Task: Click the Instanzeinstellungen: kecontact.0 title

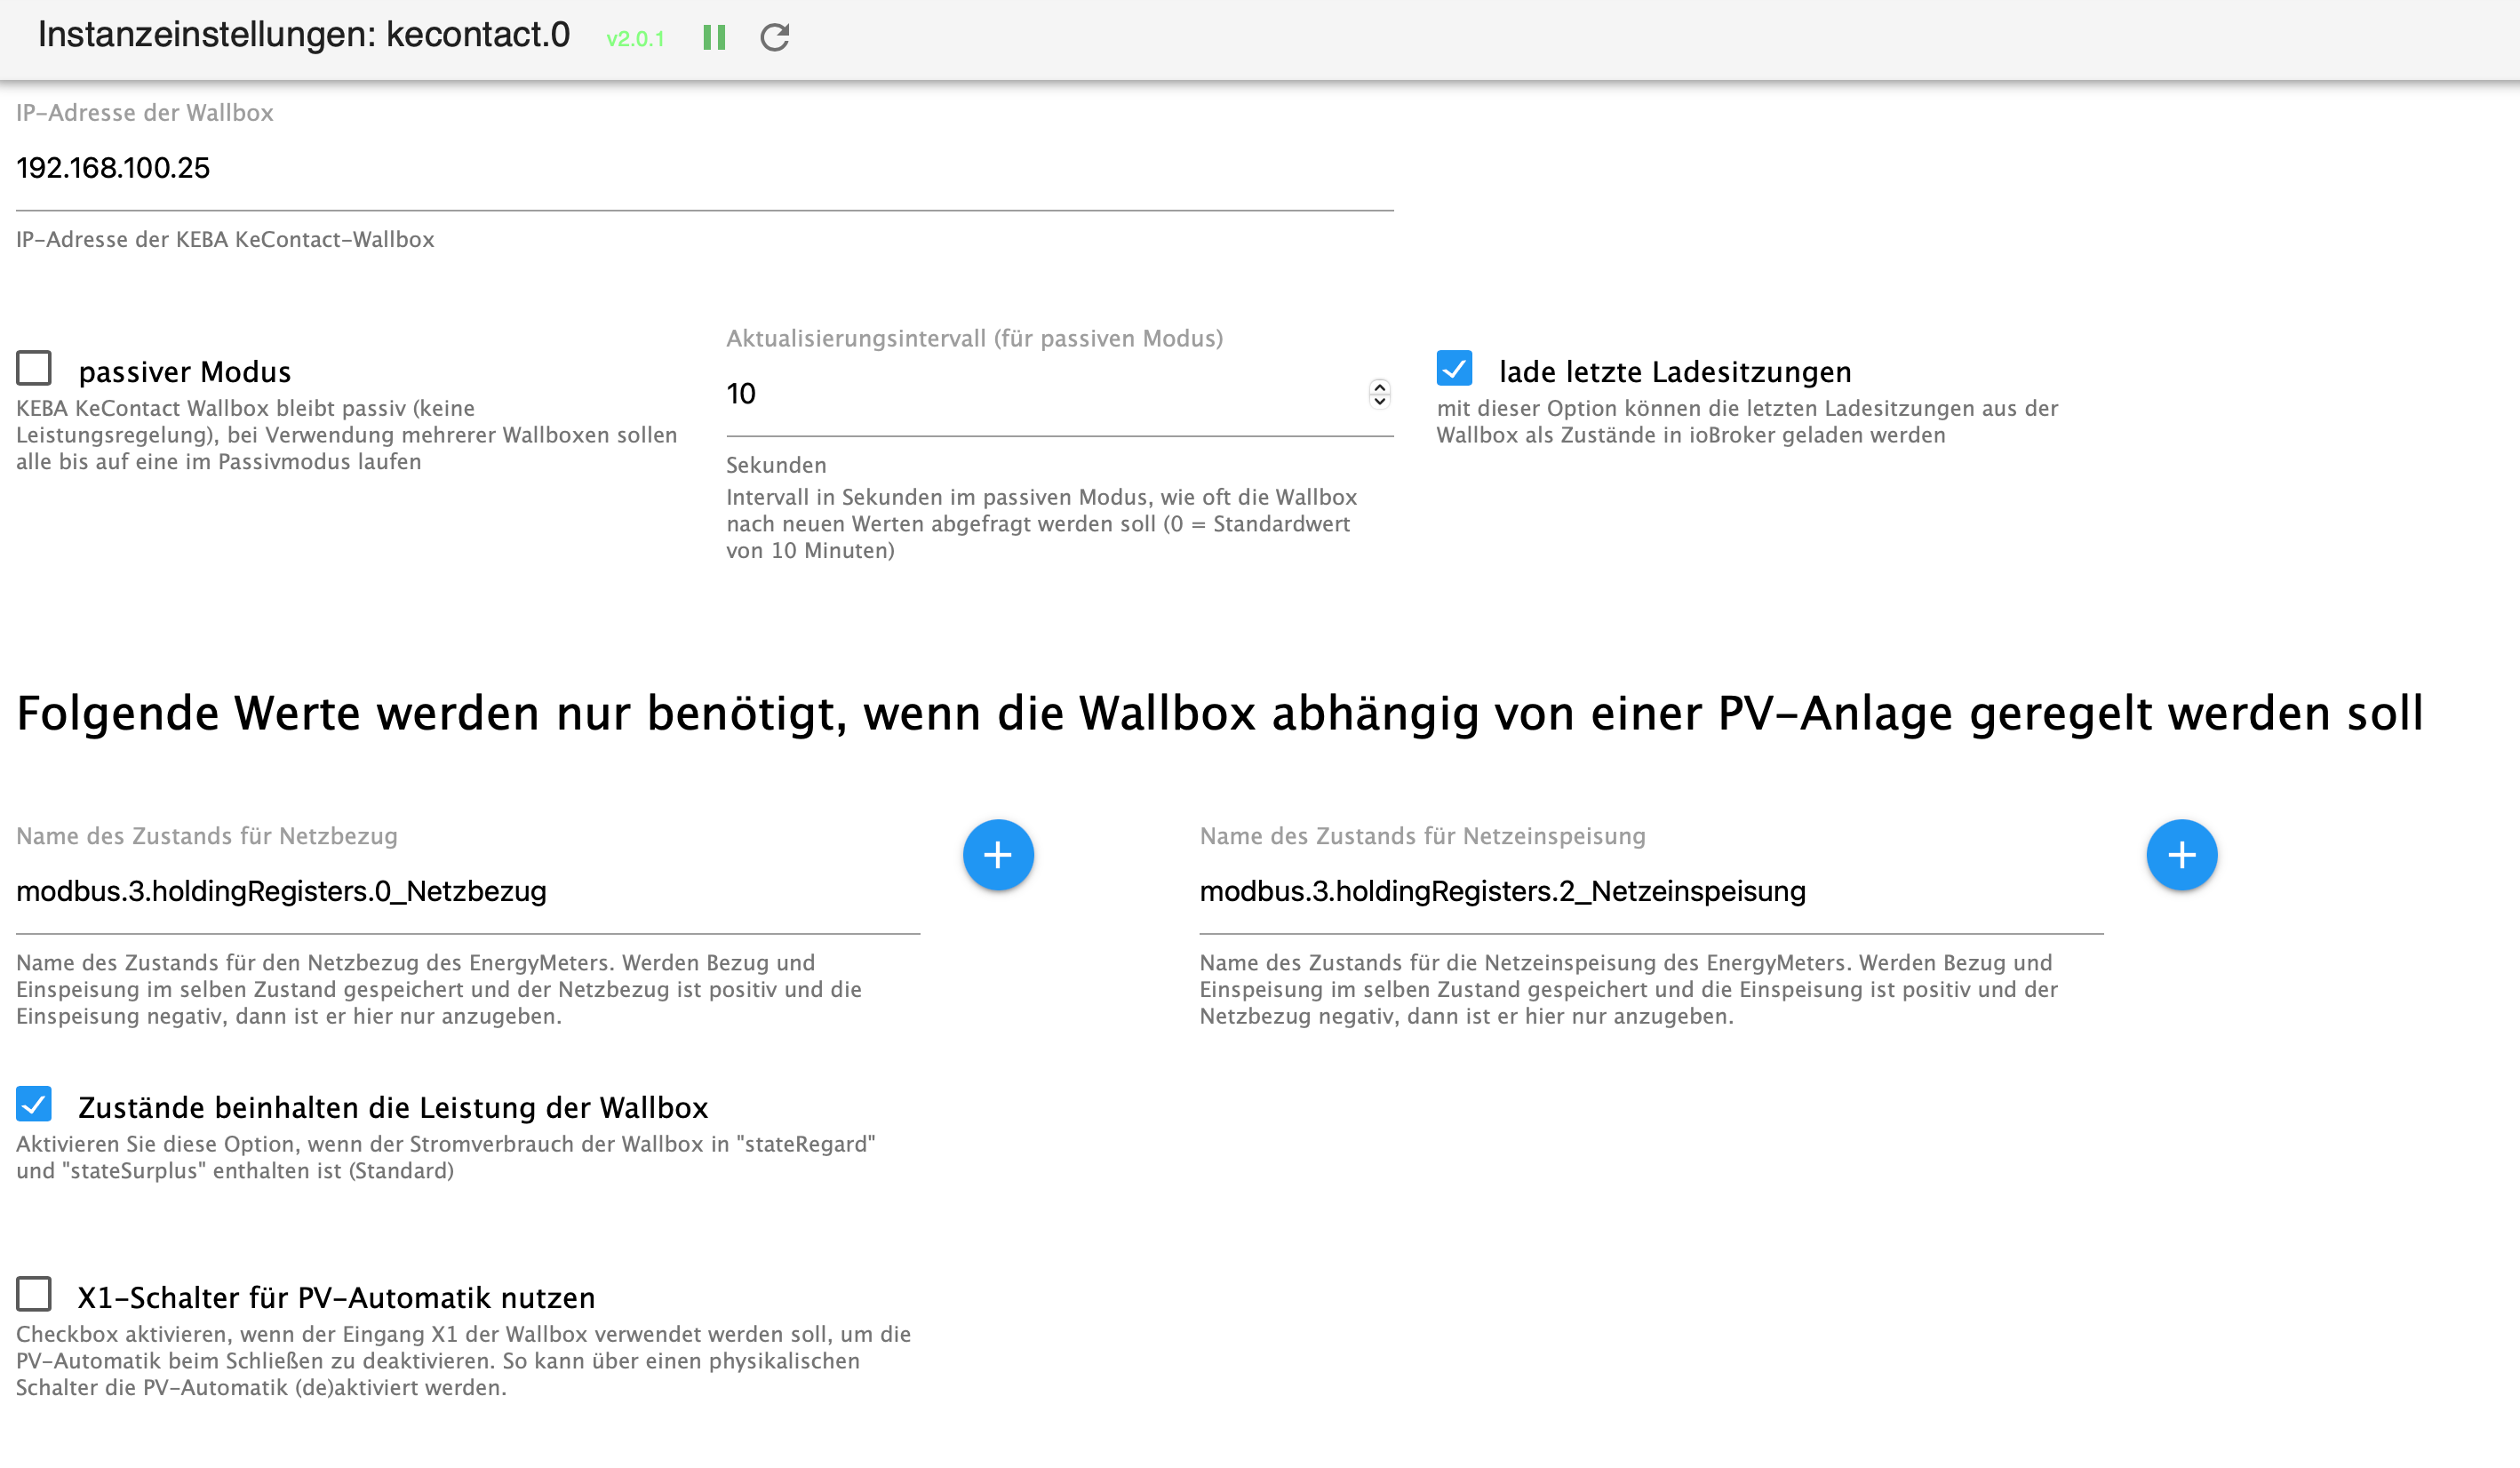Action: click(303, 35)
